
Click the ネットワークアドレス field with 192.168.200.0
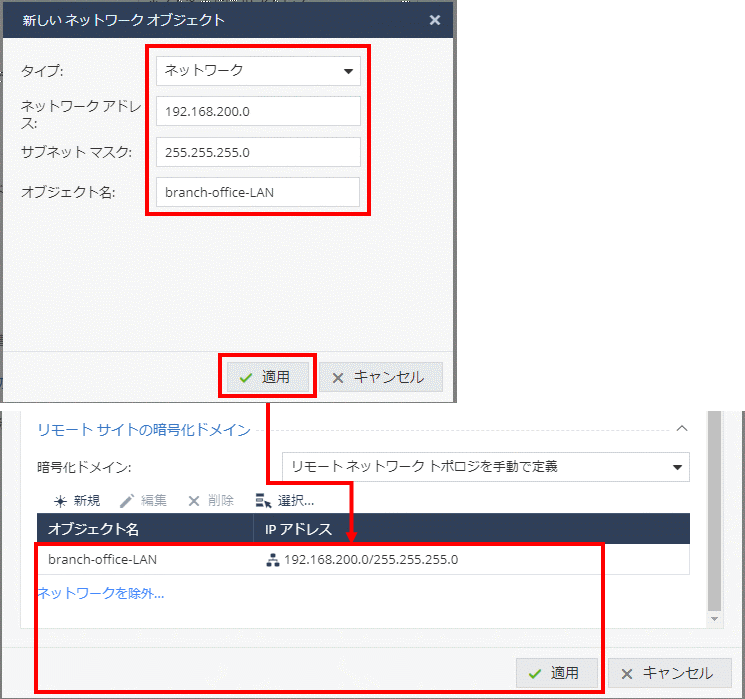pos(258,112)
